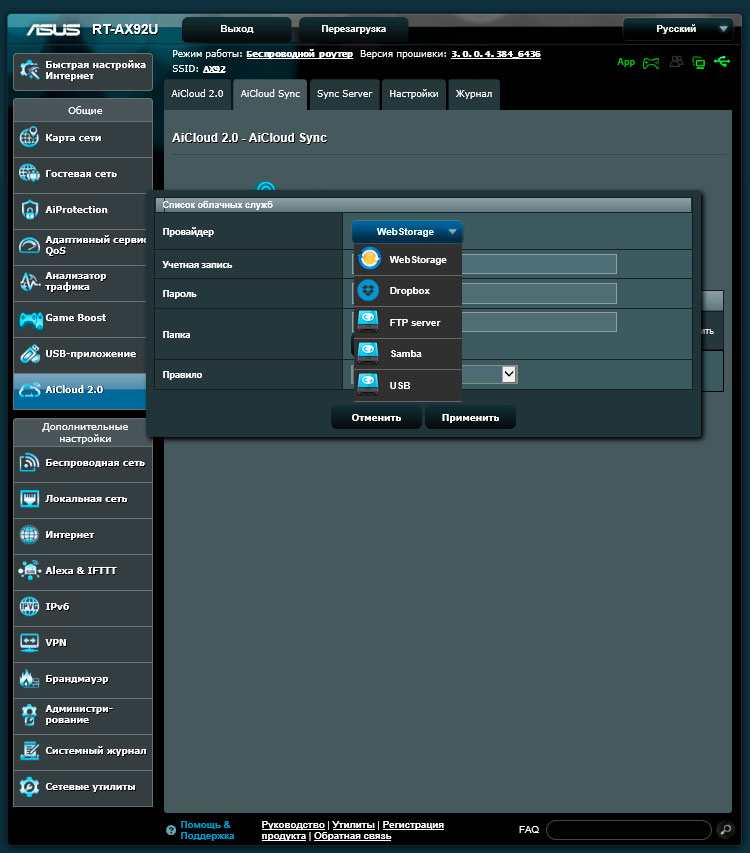The height and width of the screenshot is (853, 750).
Task: Click the Guest Network icon
Action: click(x=29, y=174)
